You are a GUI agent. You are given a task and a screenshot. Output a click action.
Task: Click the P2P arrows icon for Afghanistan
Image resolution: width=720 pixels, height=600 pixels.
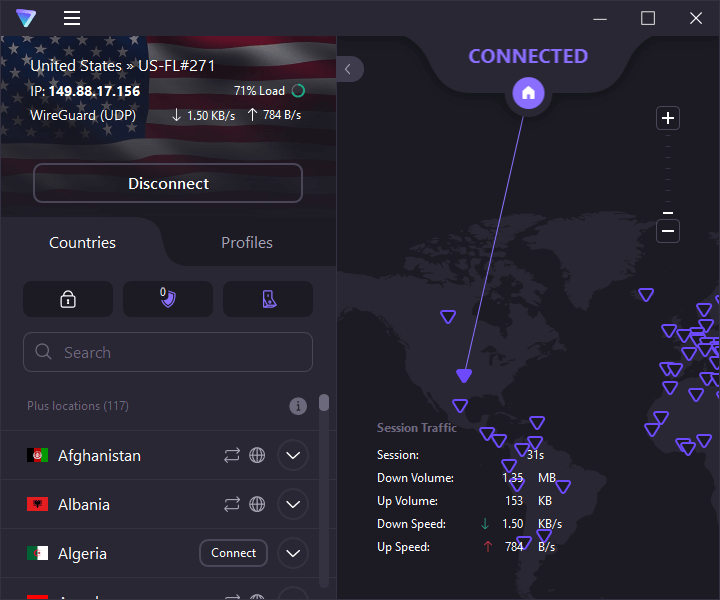(x=232, y=455)
